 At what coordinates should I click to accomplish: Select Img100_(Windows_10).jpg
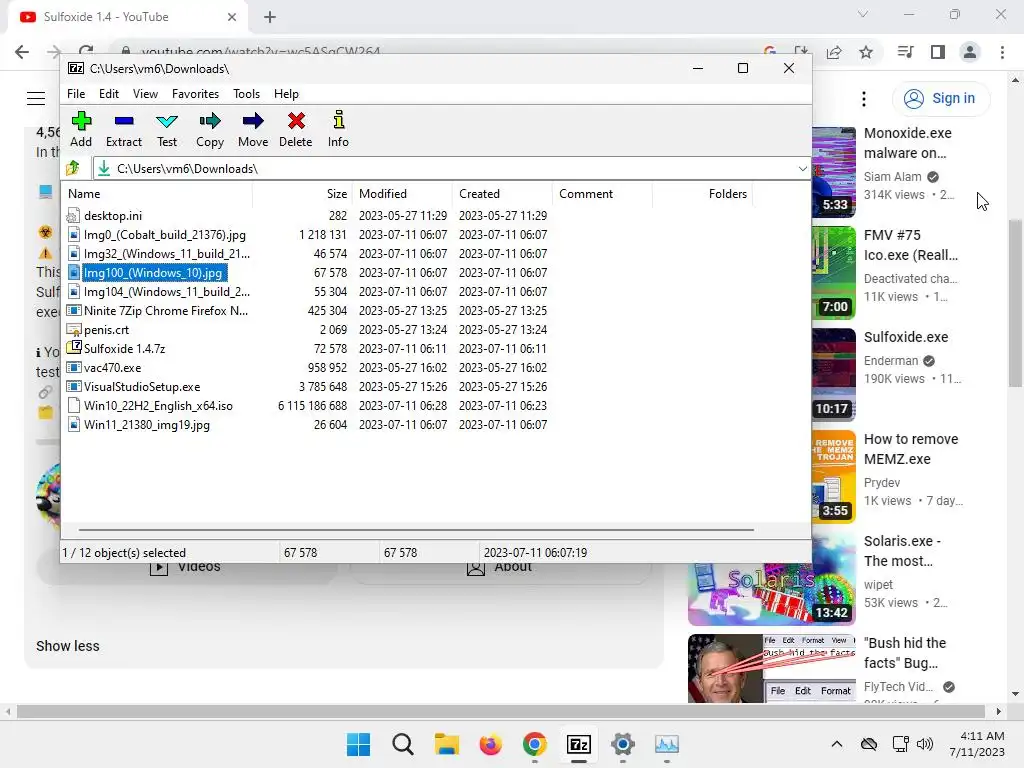pyautogui.click(x=153, y=272)
